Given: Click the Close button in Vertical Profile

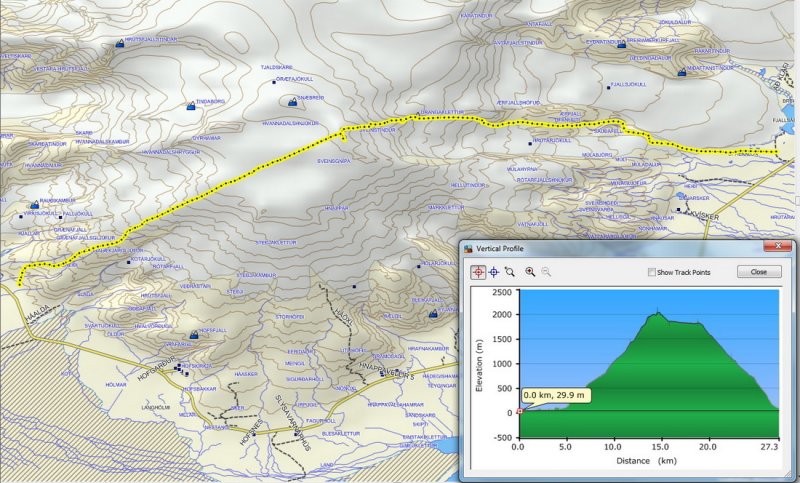Looking at the screenshot, I should click(759, 272).
